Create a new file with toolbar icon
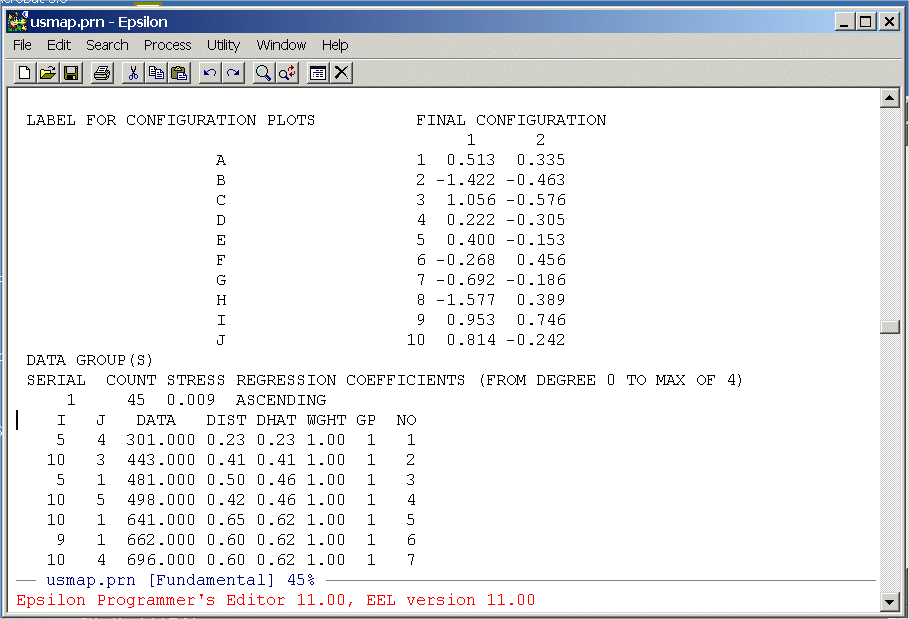The width and height of the screenshot is (909, 619). [x=24, y=73]
